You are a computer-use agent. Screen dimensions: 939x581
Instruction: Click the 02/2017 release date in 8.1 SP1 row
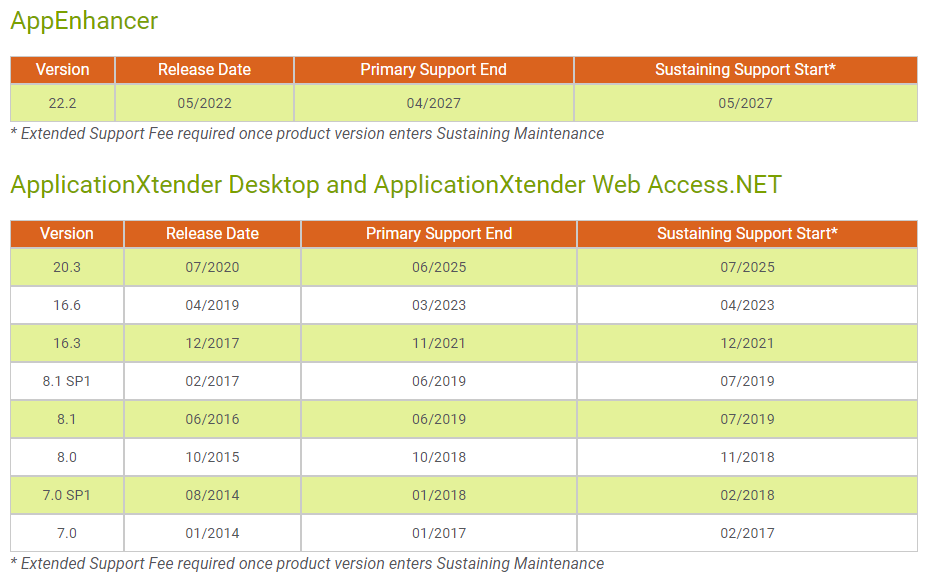click(x=212, y=381)
